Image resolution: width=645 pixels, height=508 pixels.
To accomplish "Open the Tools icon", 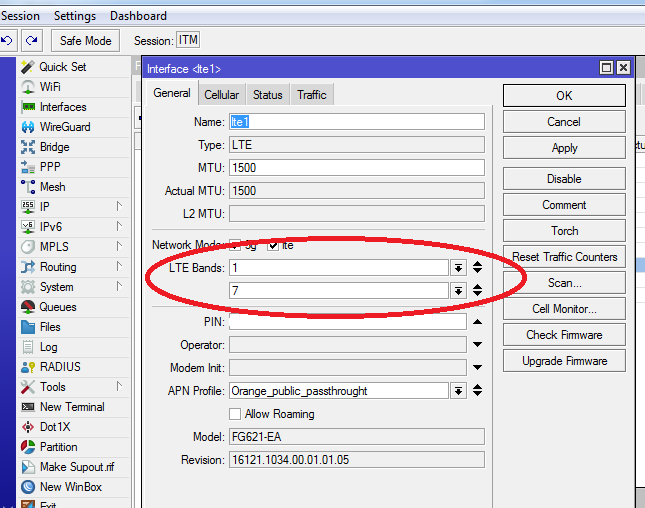I will coord(28,387).
